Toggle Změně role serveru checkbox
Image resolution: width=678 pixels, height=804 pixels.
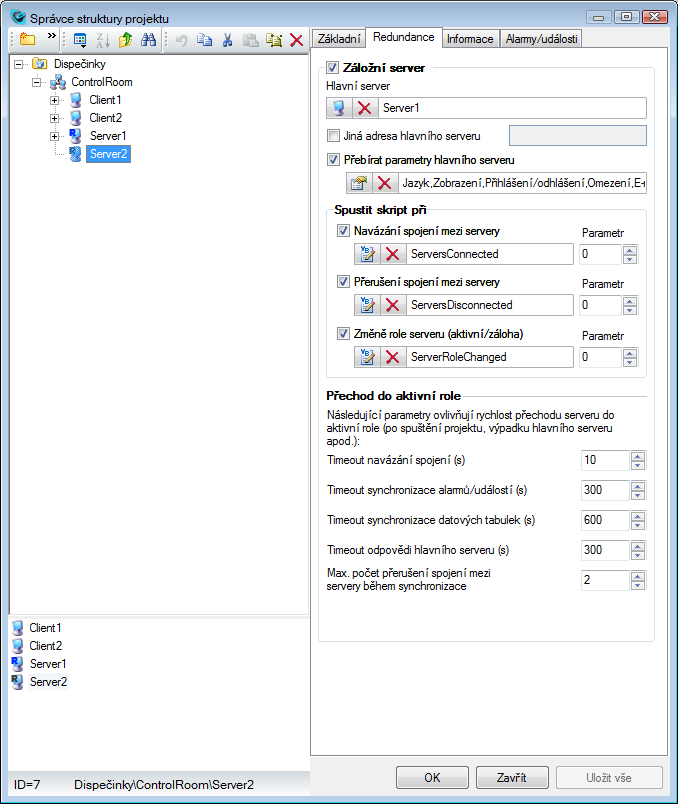point(343,334)
